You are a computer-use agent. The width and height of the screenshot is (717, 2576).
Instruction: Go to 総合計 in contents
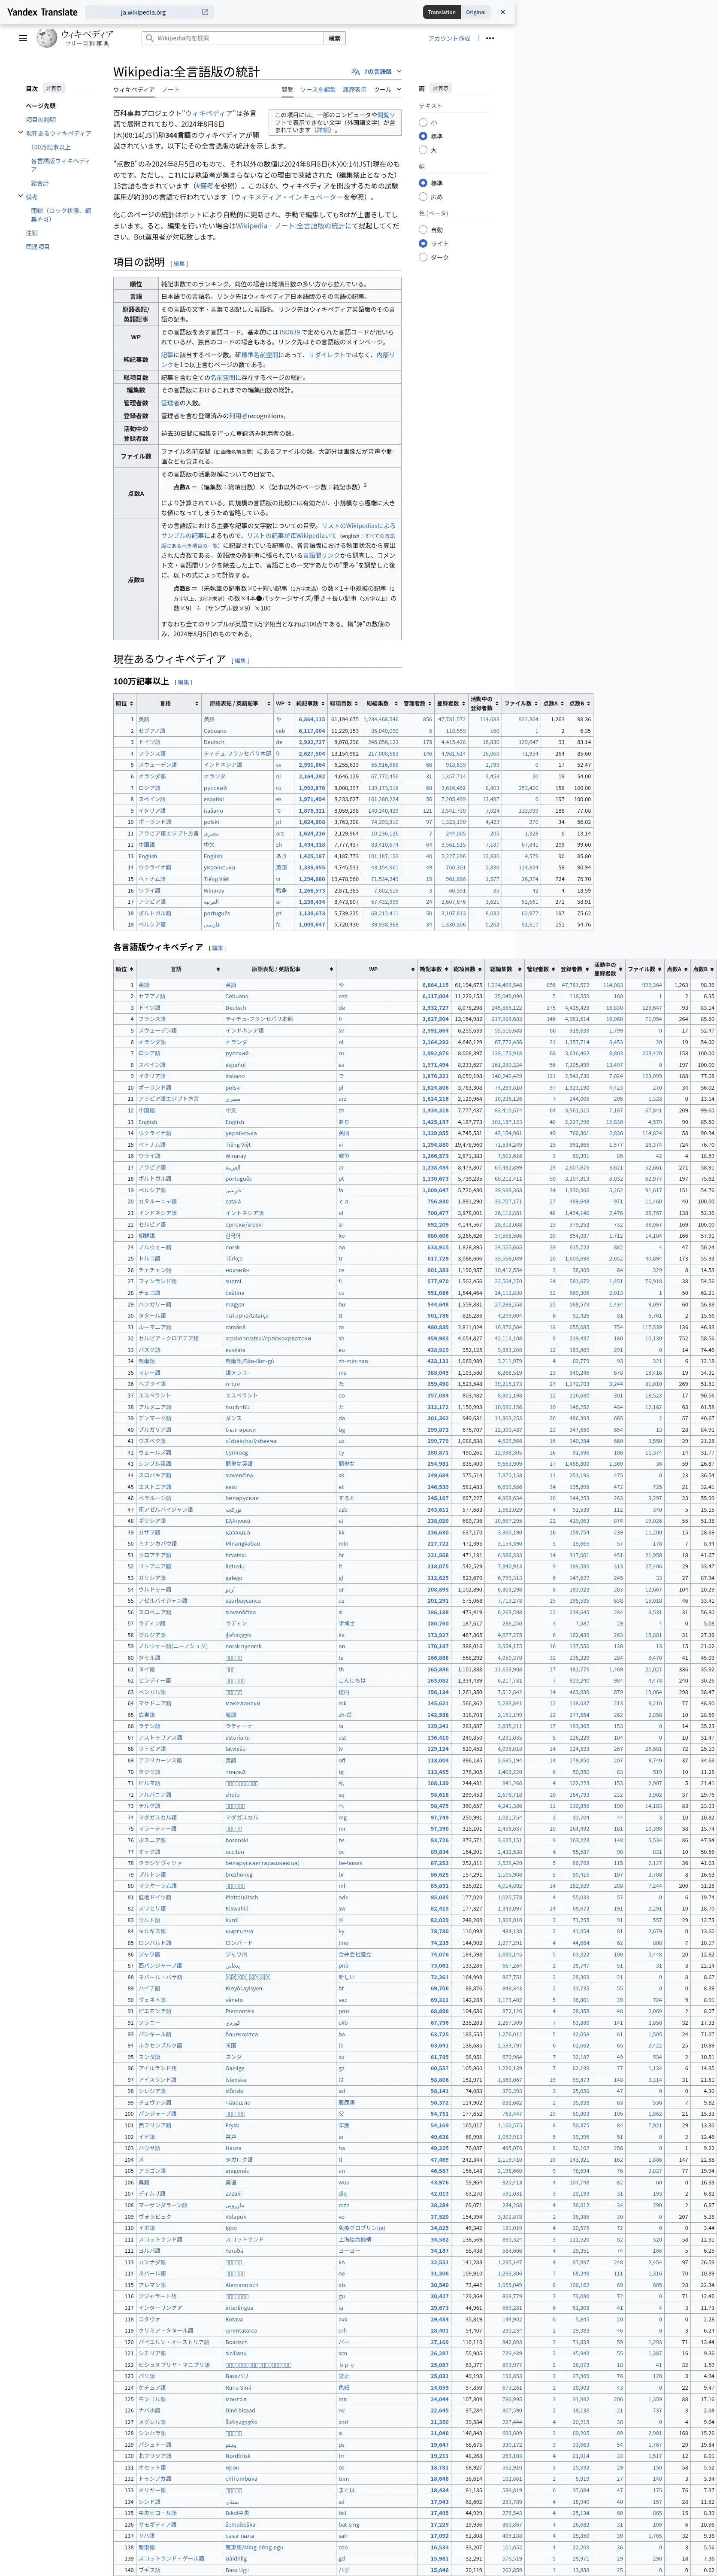[x=39, y=183]
